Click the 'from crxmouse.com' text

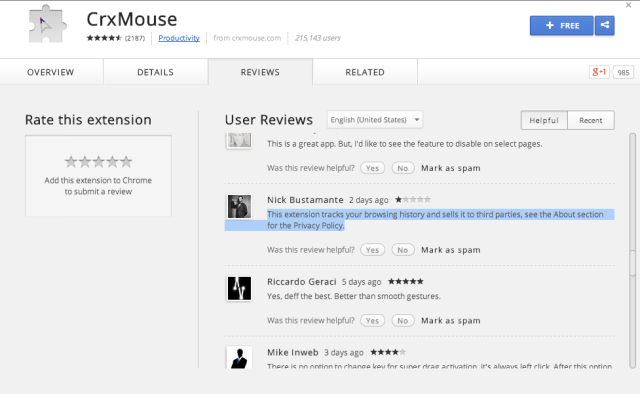click(x=247, y=38)
